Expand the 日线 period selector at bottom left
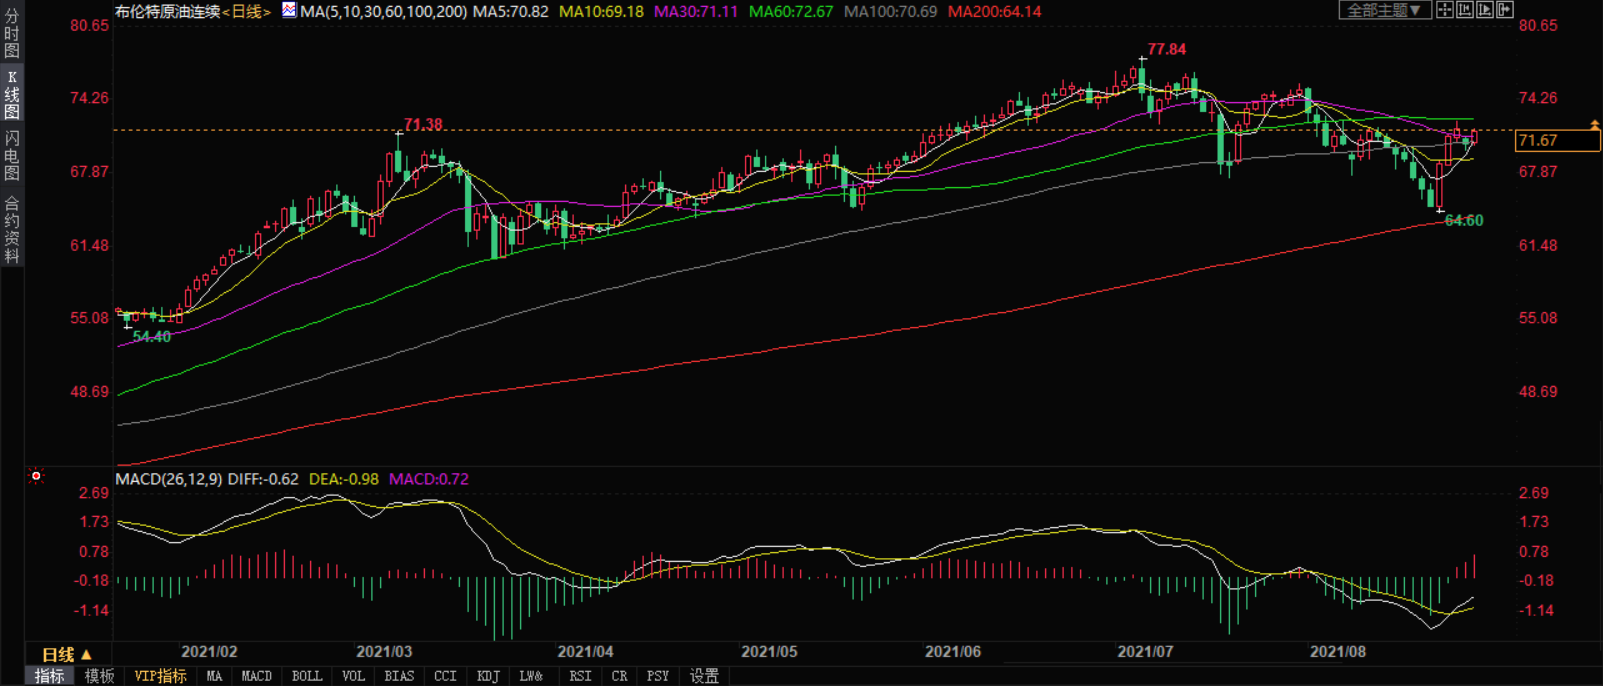The width and height of the screenshot is (1603, 686). 66,655
